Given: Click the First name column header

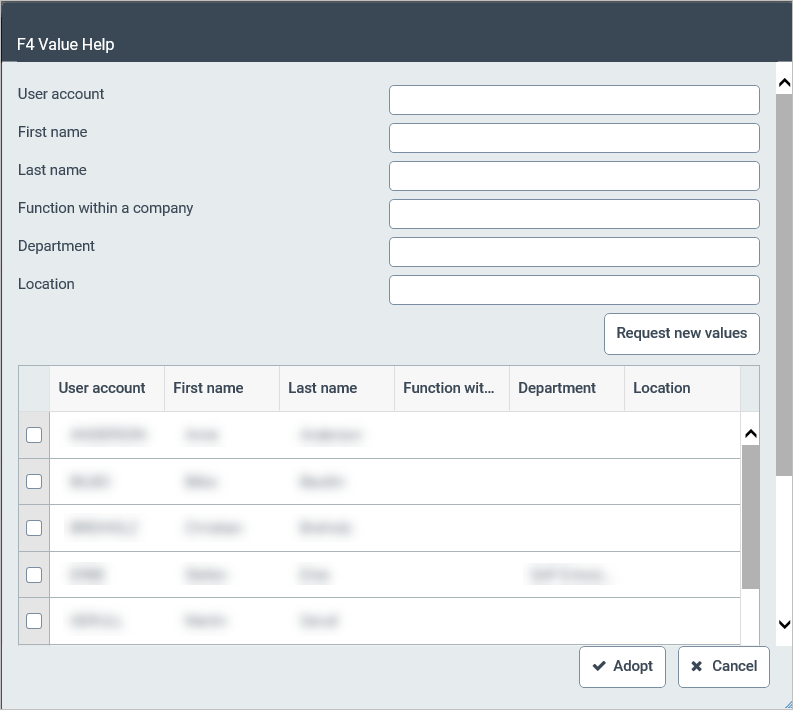Looking at the screenshot, I should click(221, 388).
